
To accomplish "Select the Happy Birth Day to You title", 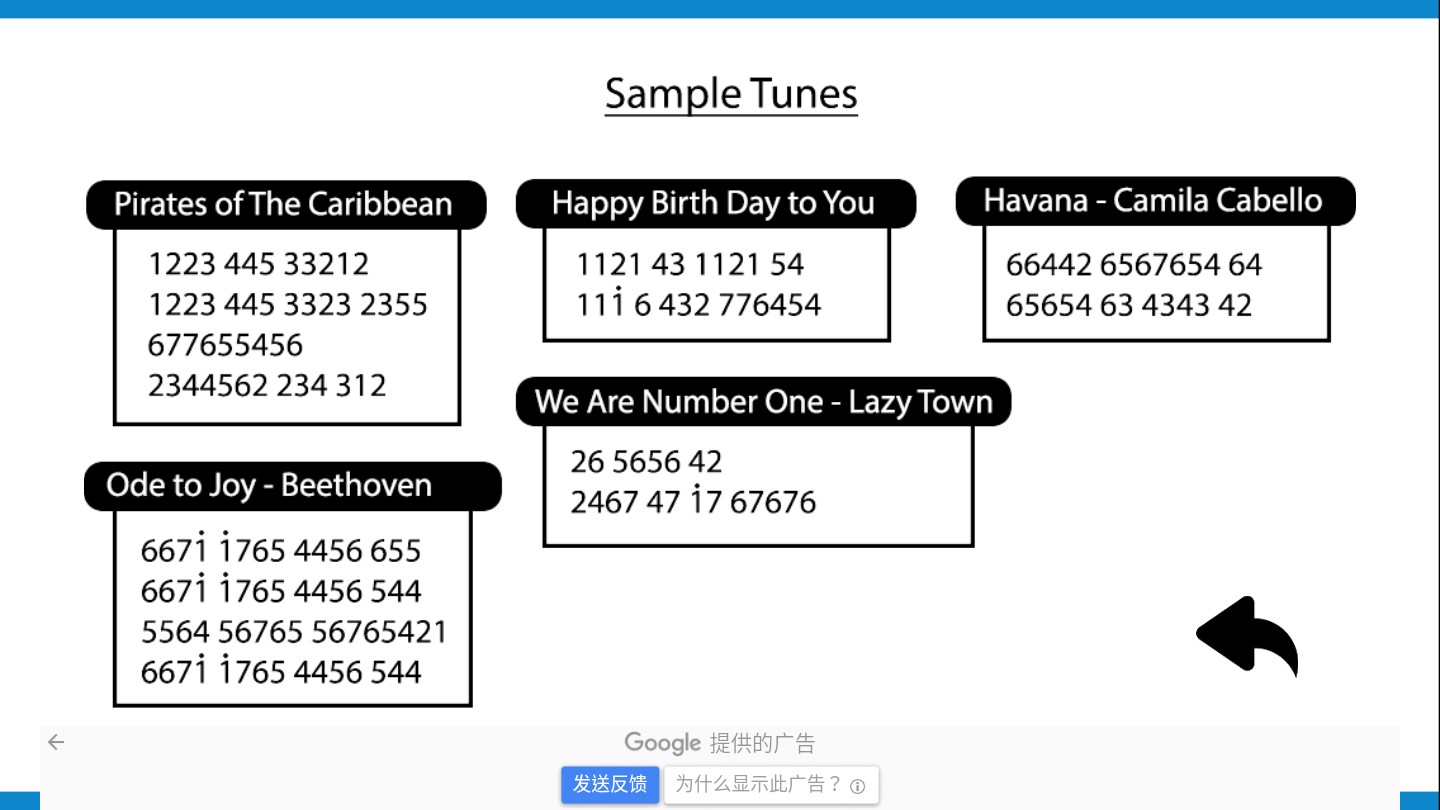I will click(715, 203).
